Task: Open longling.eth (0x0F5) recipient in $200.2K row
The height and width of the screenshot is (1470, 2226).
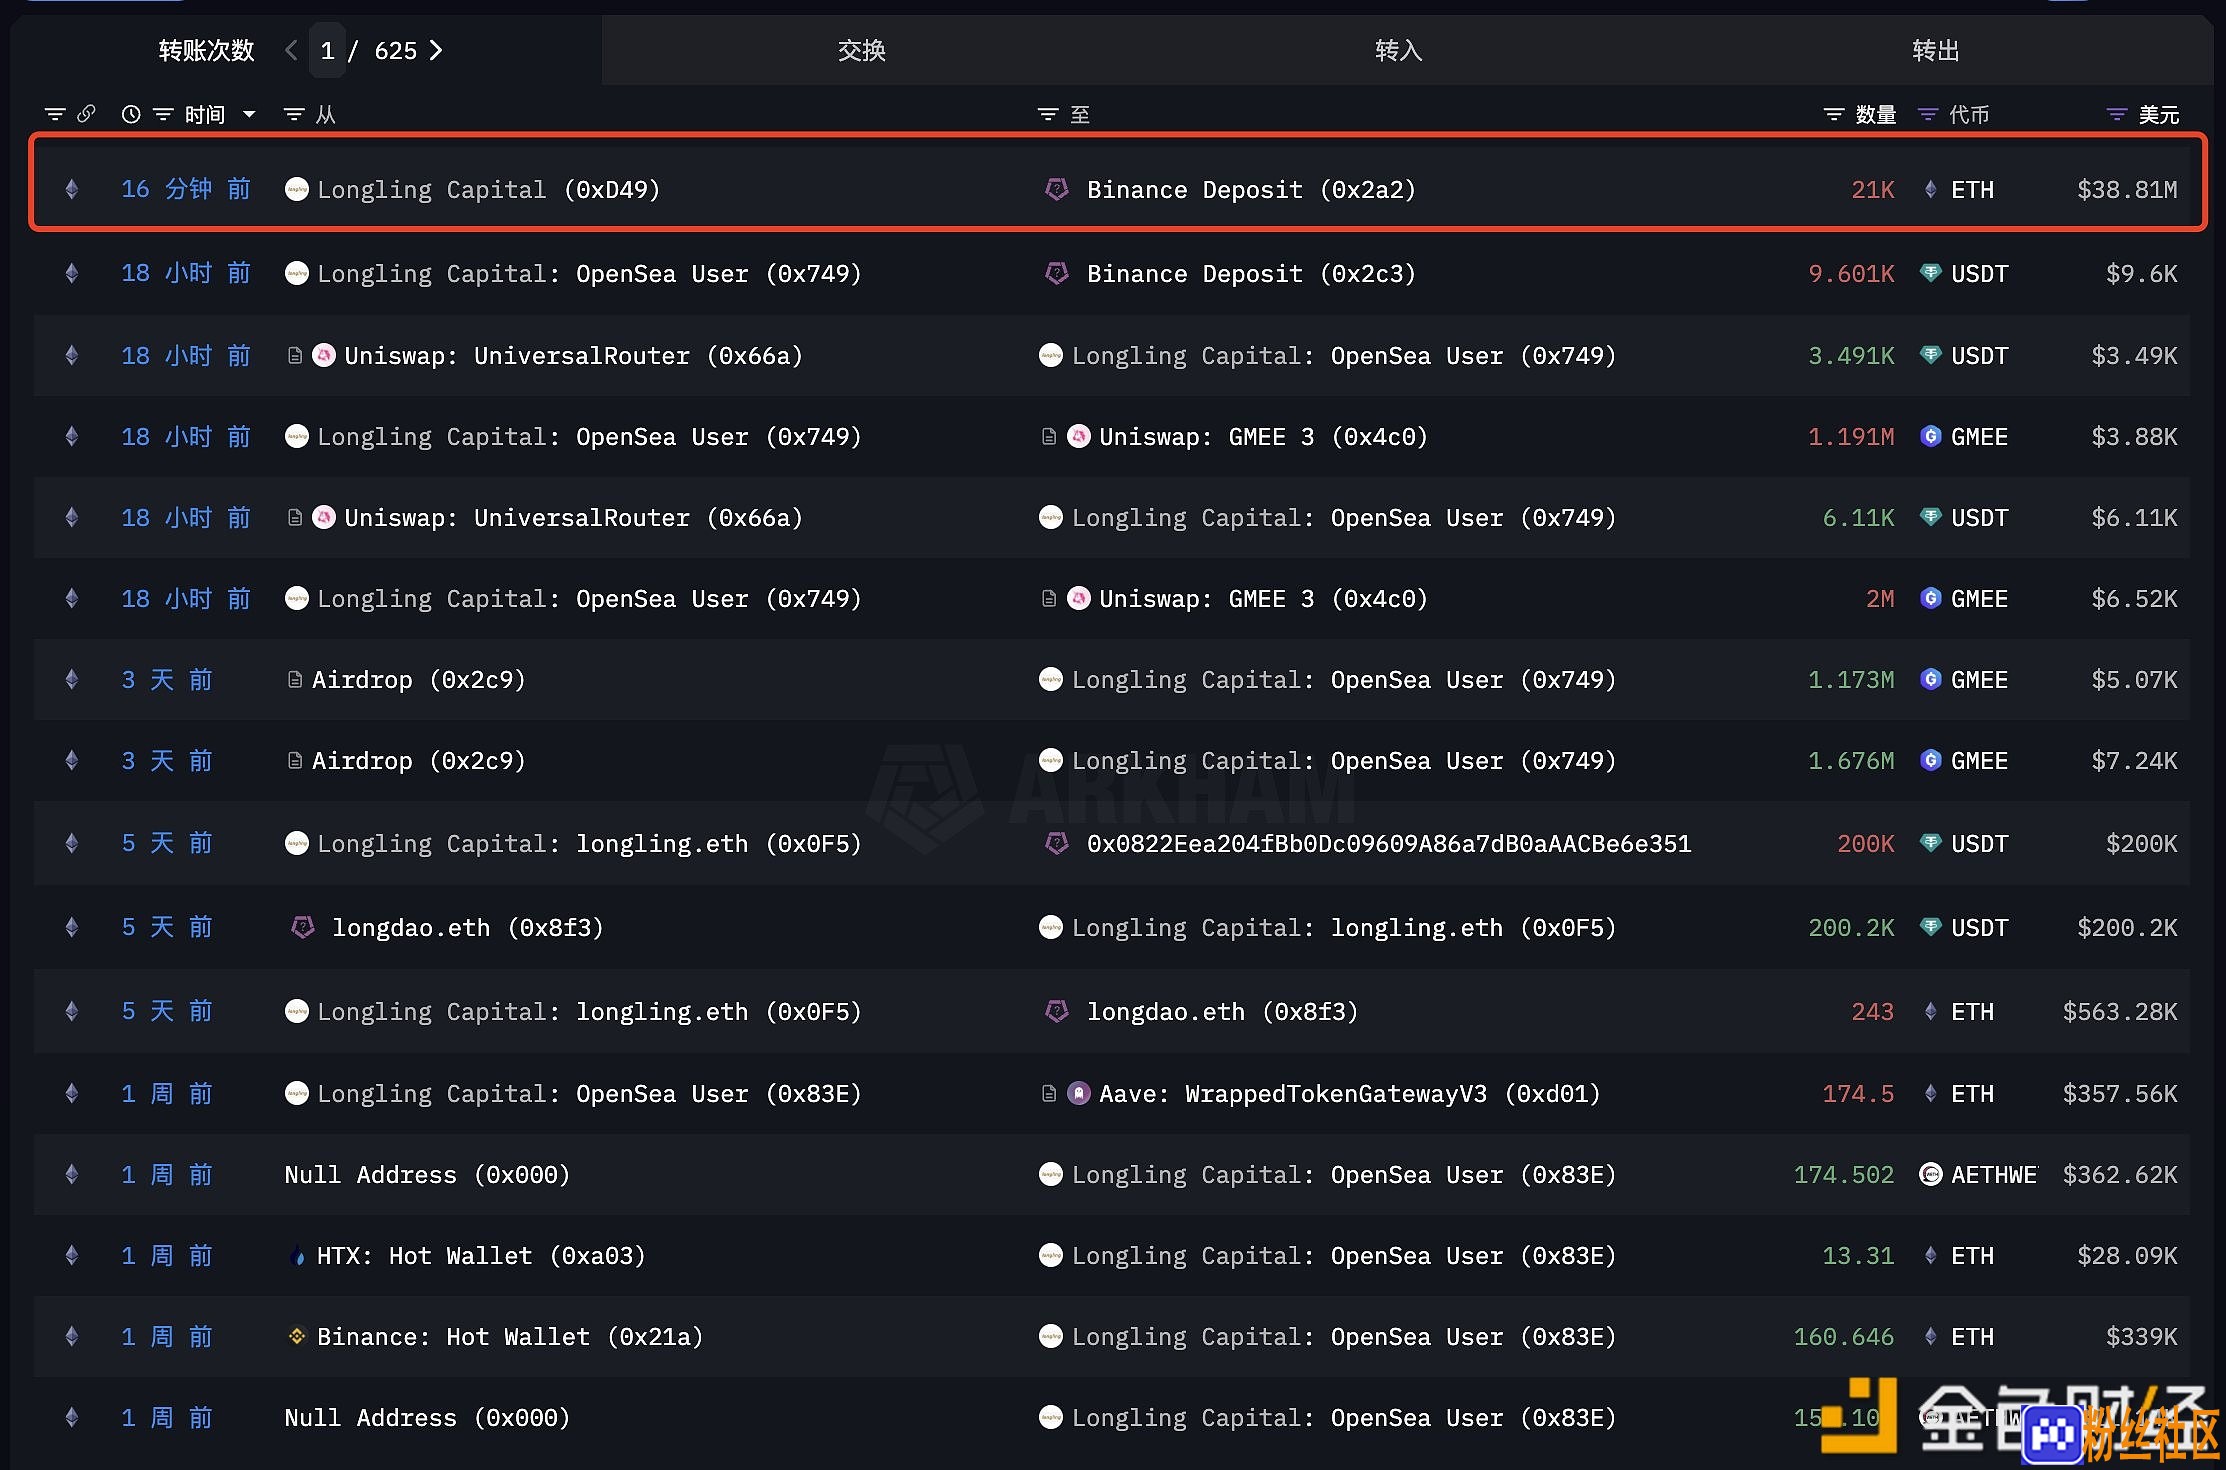Action: [1344, 927]
